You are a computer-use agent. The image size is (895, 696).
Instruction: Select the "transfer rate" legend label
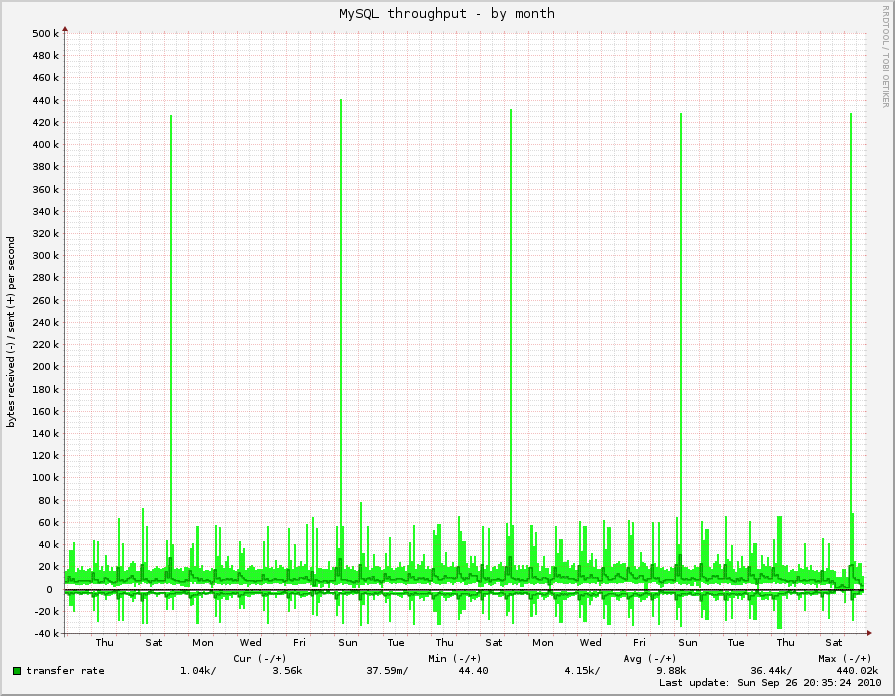click(66, 671)
